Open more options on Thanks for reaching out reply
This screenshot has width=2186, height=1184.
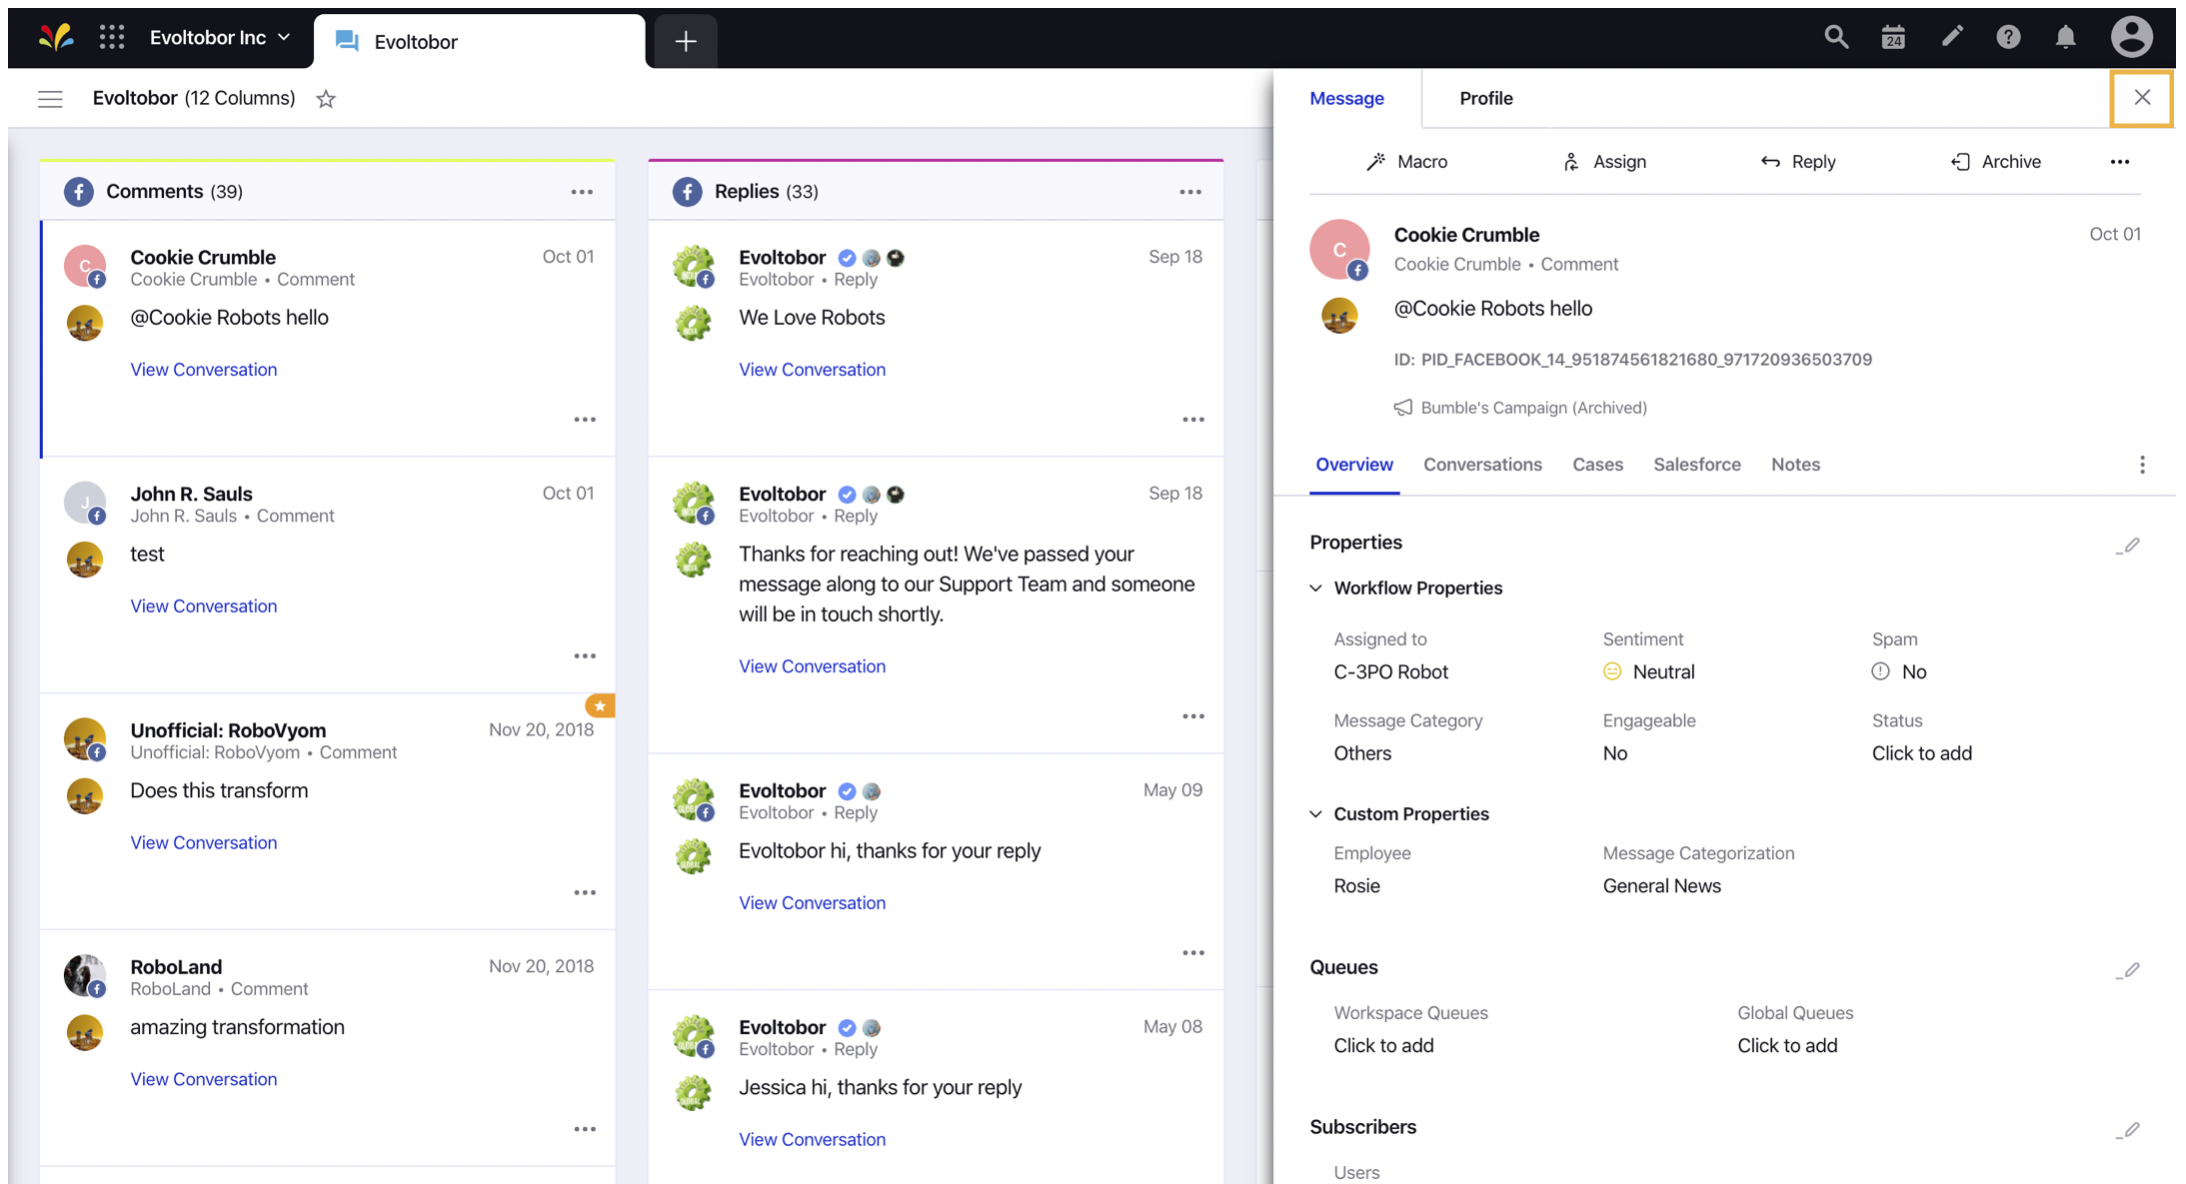(1193, 716)
